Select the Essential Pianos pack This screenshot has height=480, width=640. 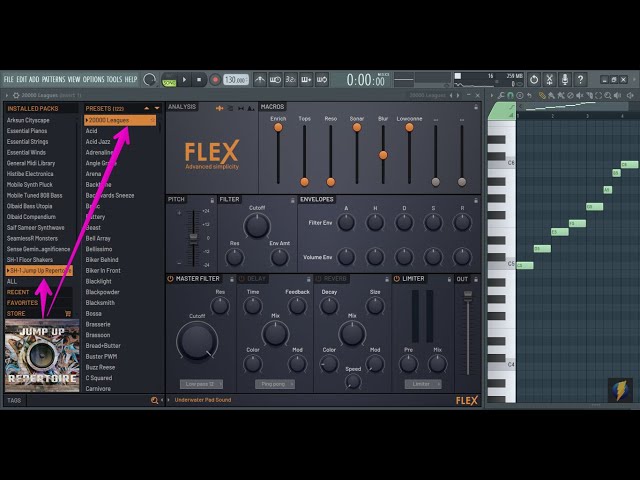pyautogui.click(x=27, y=131)
